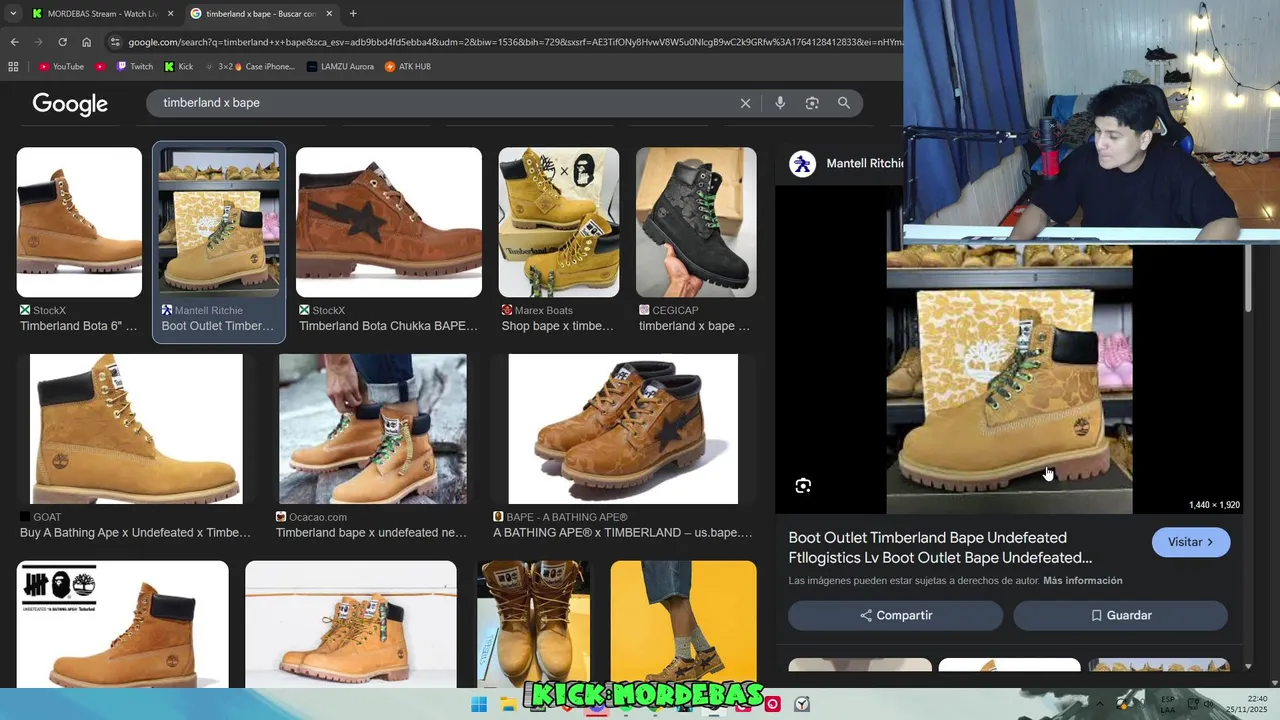Select the timberland x bape tab

click(261, 14)
